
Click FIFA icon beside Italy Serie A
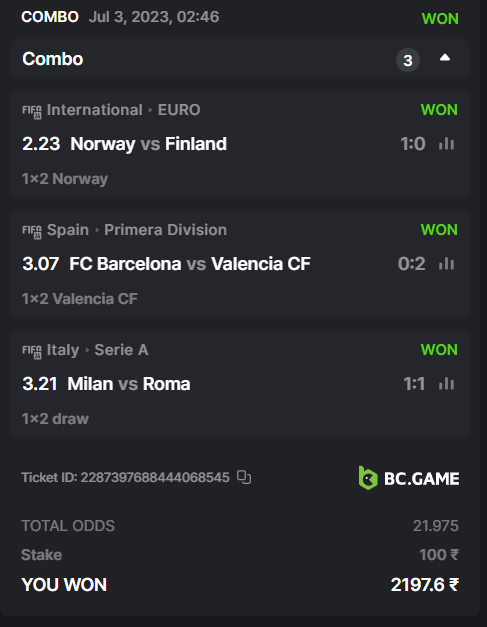(32, 351)
